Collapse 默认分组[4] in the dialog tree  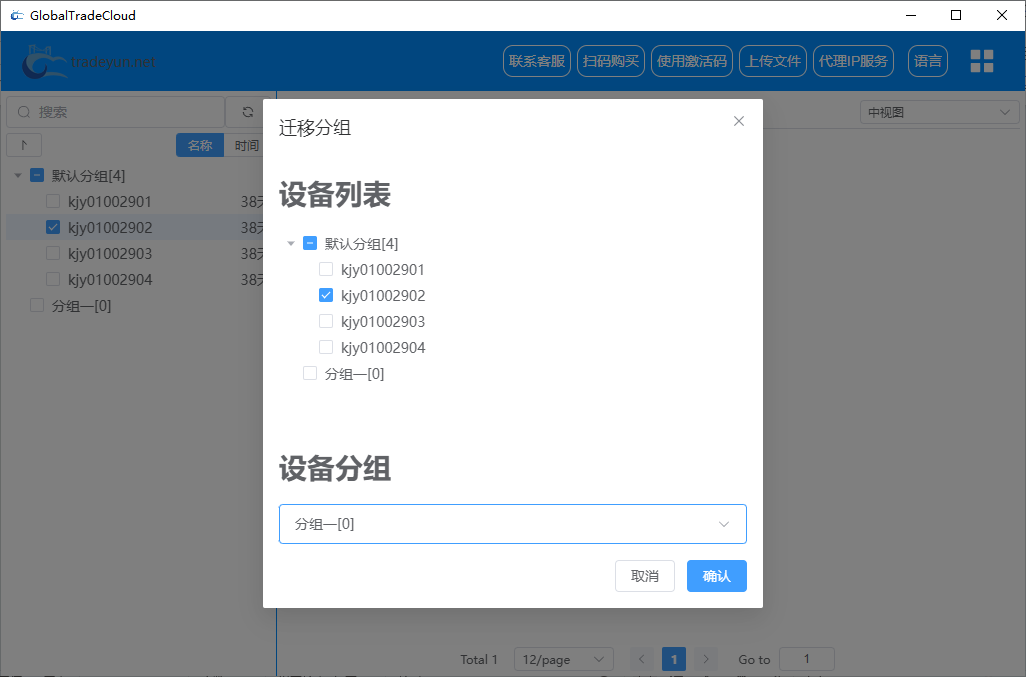(291, 243)
